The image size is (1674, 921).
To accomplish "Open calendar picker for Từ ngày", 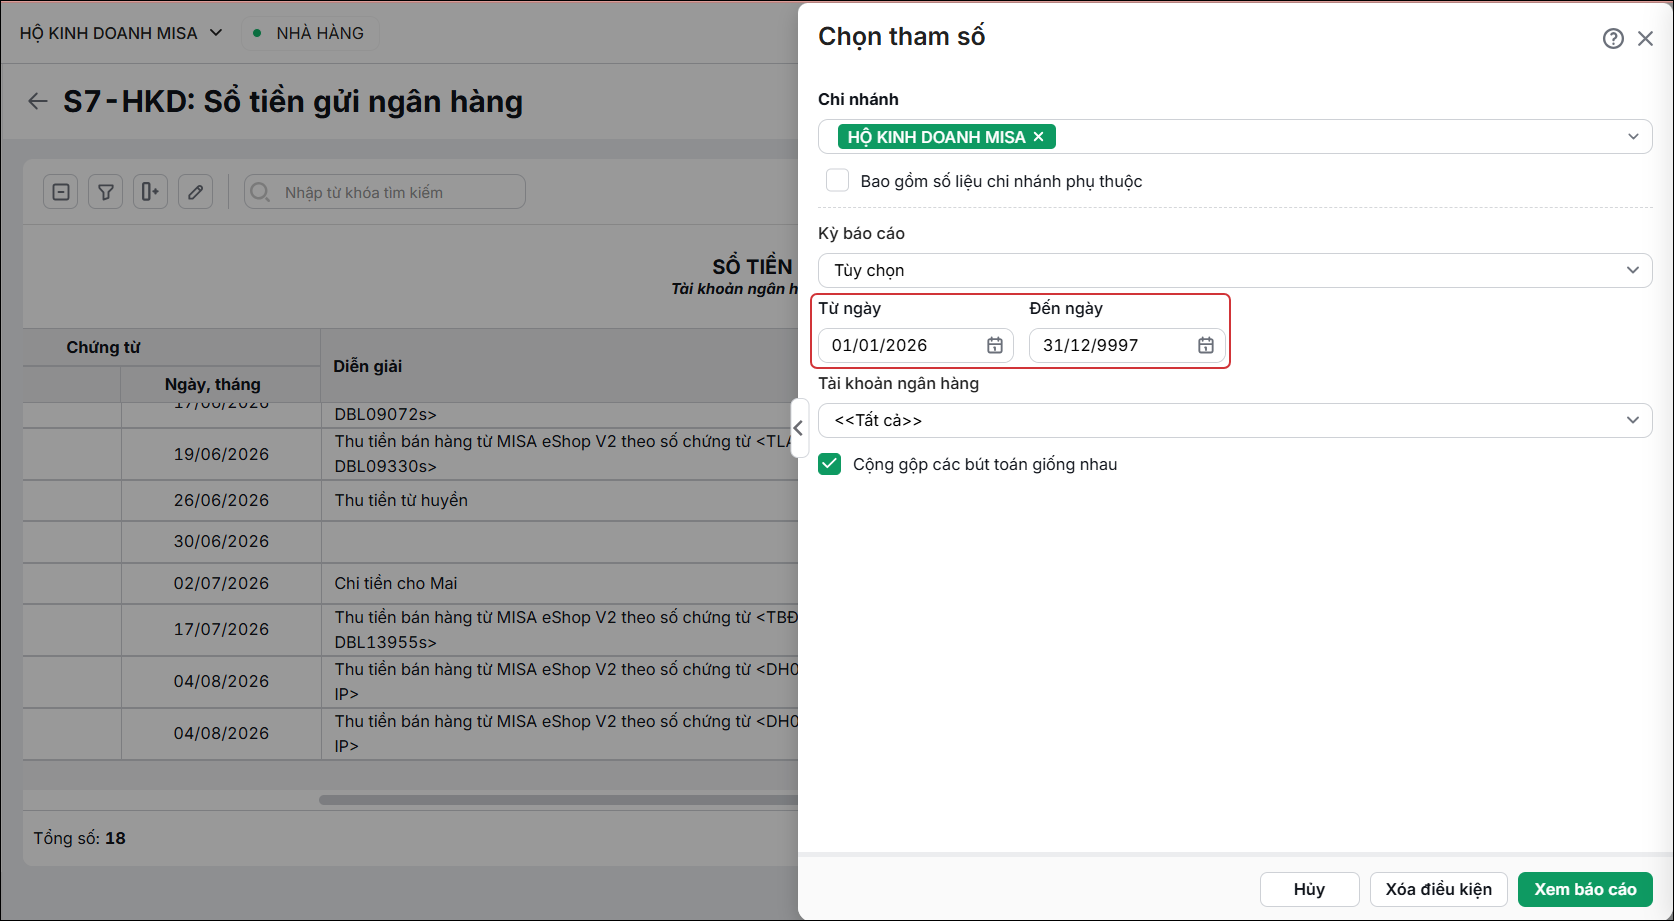I will 995,345.
